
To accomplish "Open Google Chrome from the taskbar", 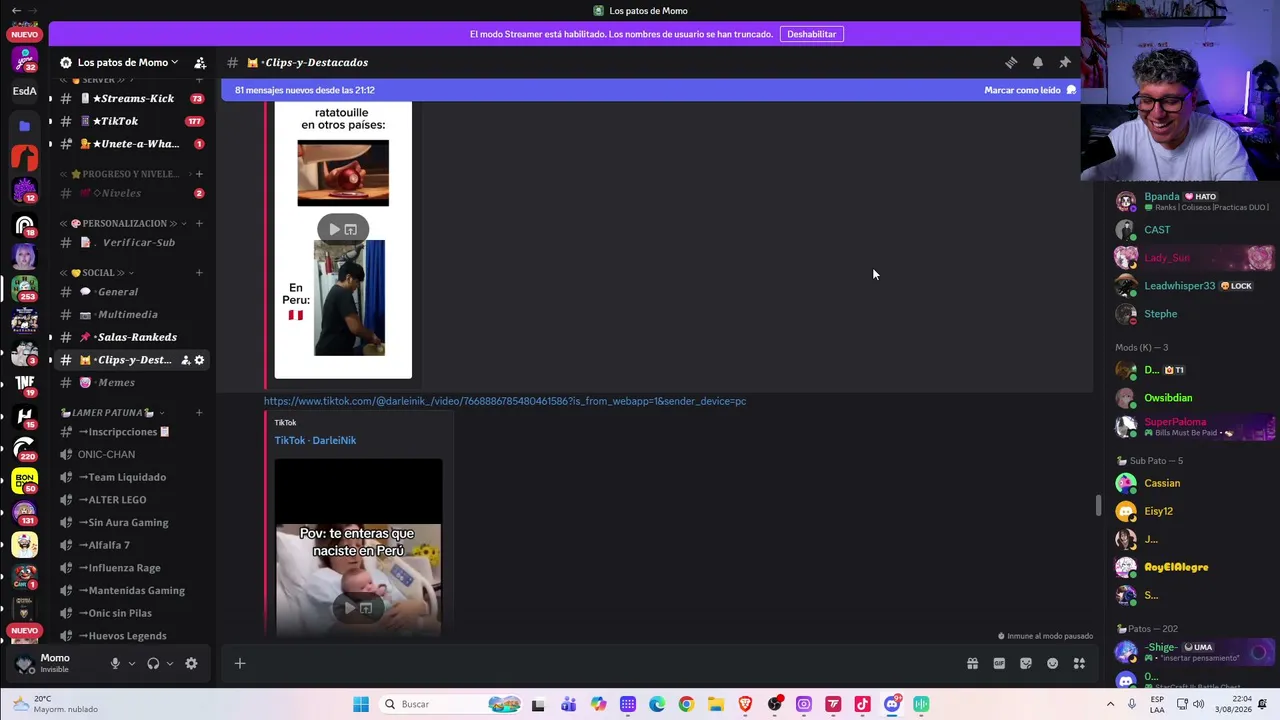I will [x=686, y=704].
